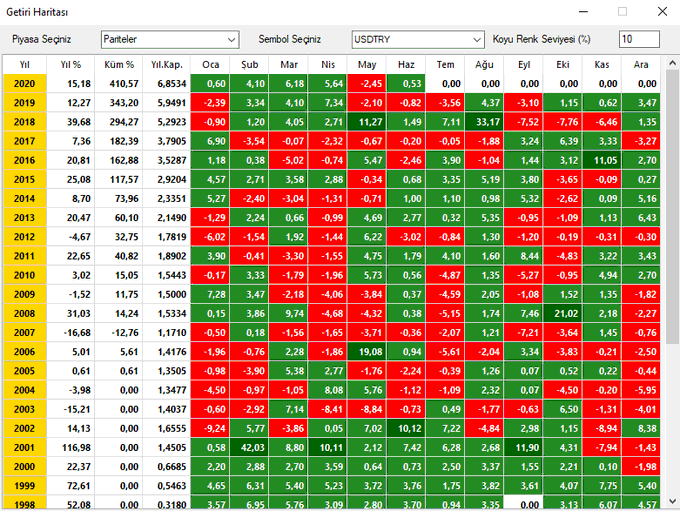Viewport: 680px width, 511px height.
Task: Click the Şub month column header
Action: point(249,65)
